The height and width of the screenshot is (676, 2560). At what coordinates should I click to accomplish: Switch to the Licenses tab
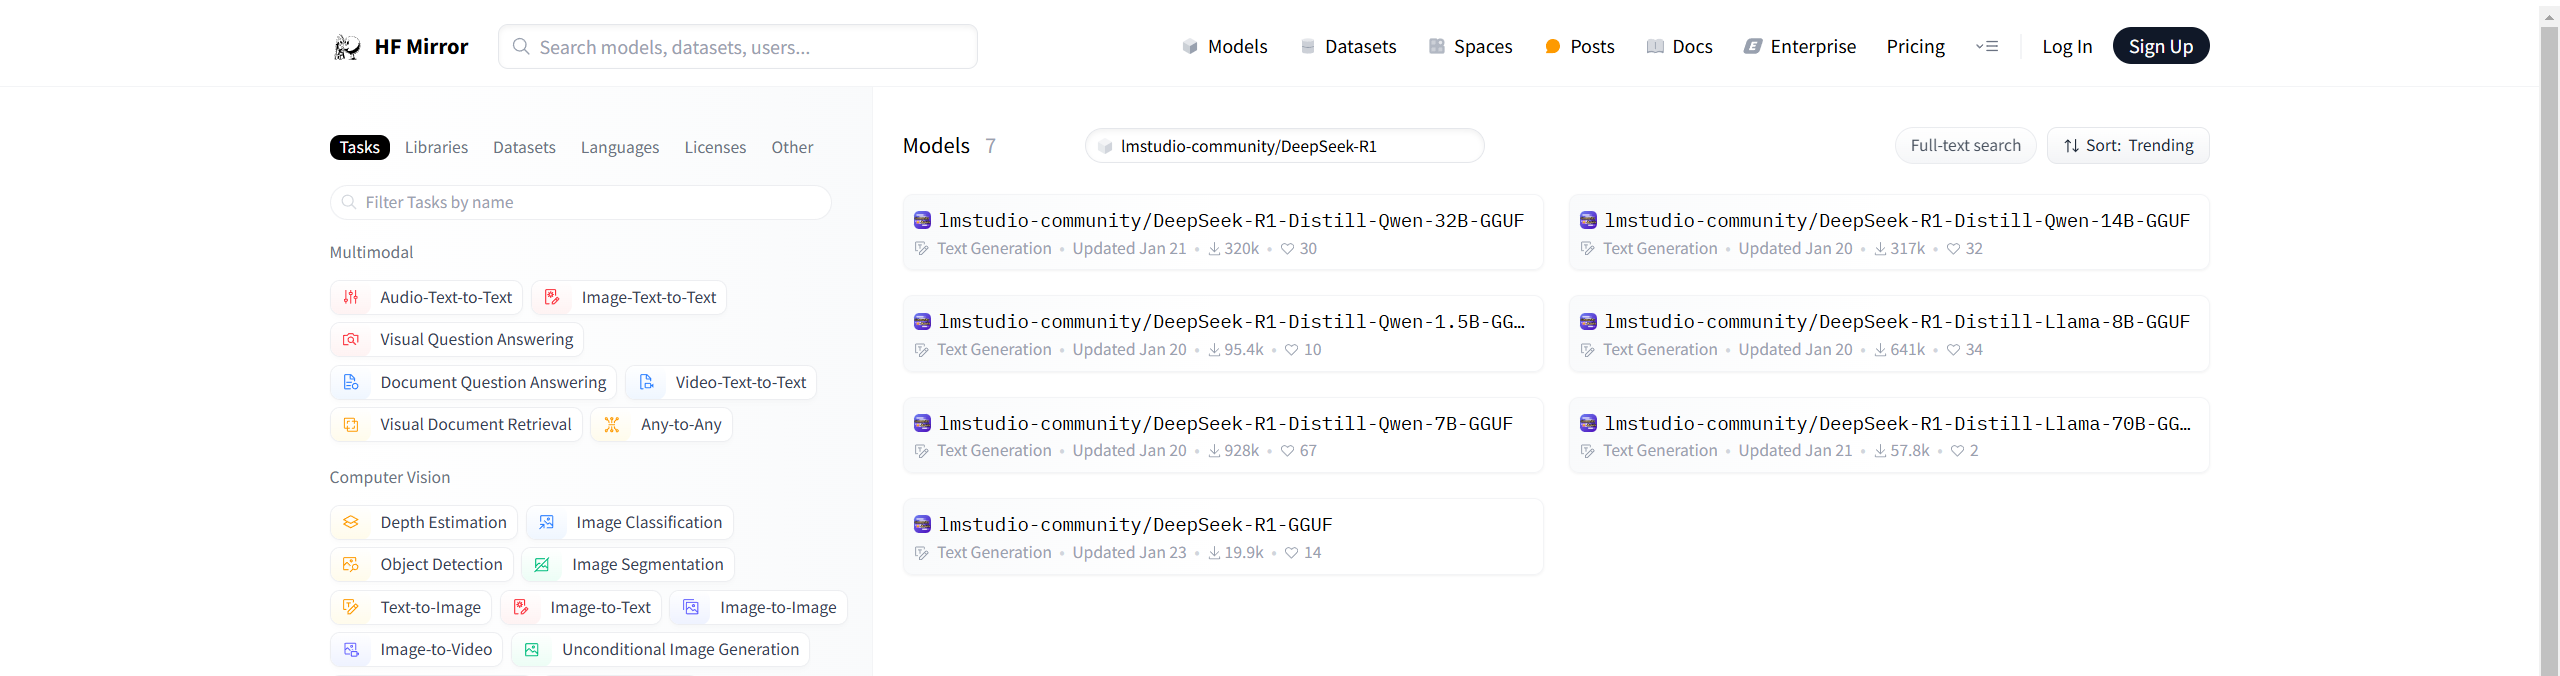pyautogui.click(x=715, y=148)
